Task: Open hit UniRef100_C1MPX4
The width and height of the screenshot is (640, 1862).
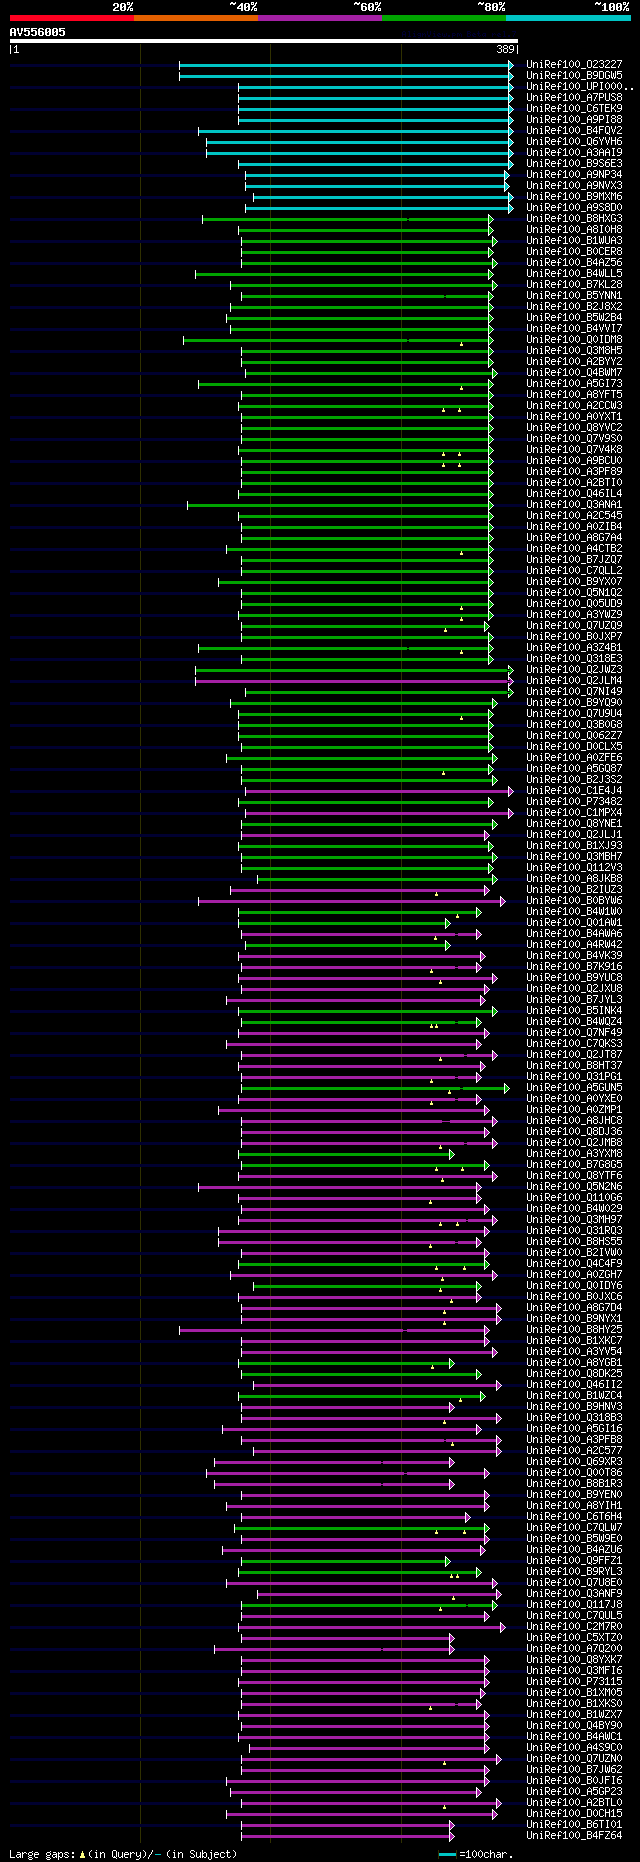Action: [574, 812]
